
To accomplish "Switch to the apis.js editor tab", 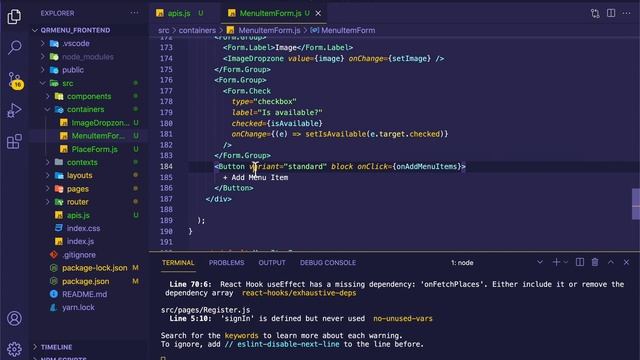I will tap(179, 13).
